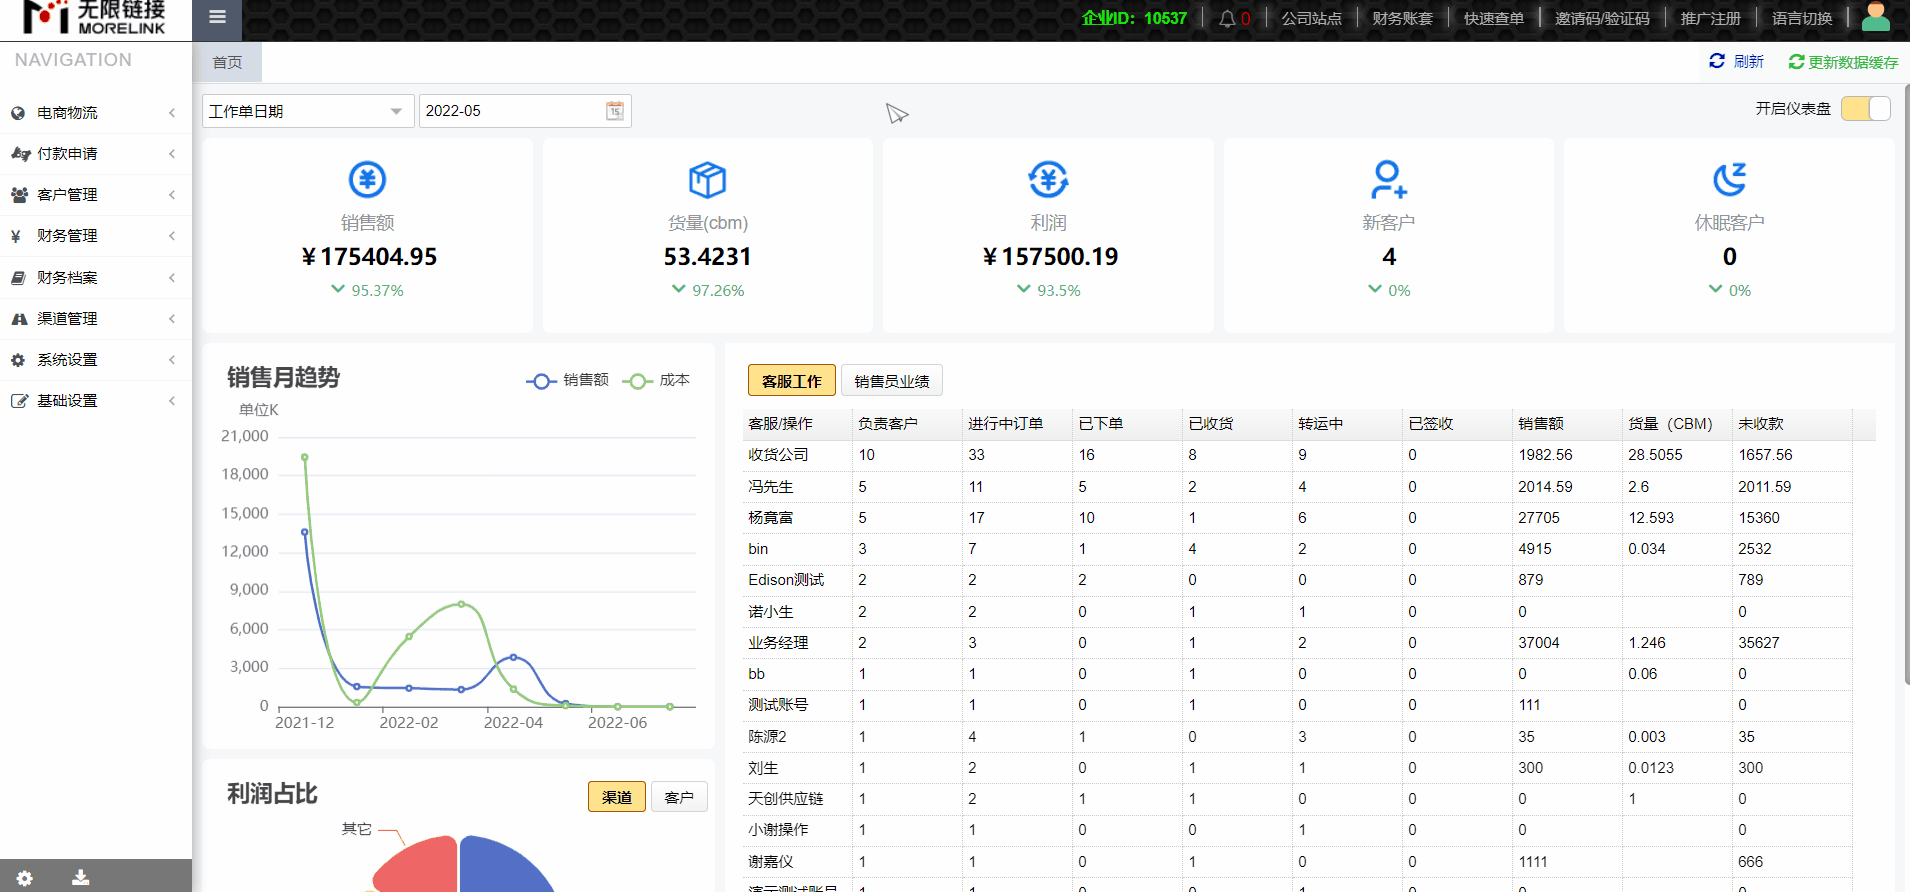1910x892 pixels.
Task: Switch to the 销售员业绩 tab
Action: [x=891, y=381]
